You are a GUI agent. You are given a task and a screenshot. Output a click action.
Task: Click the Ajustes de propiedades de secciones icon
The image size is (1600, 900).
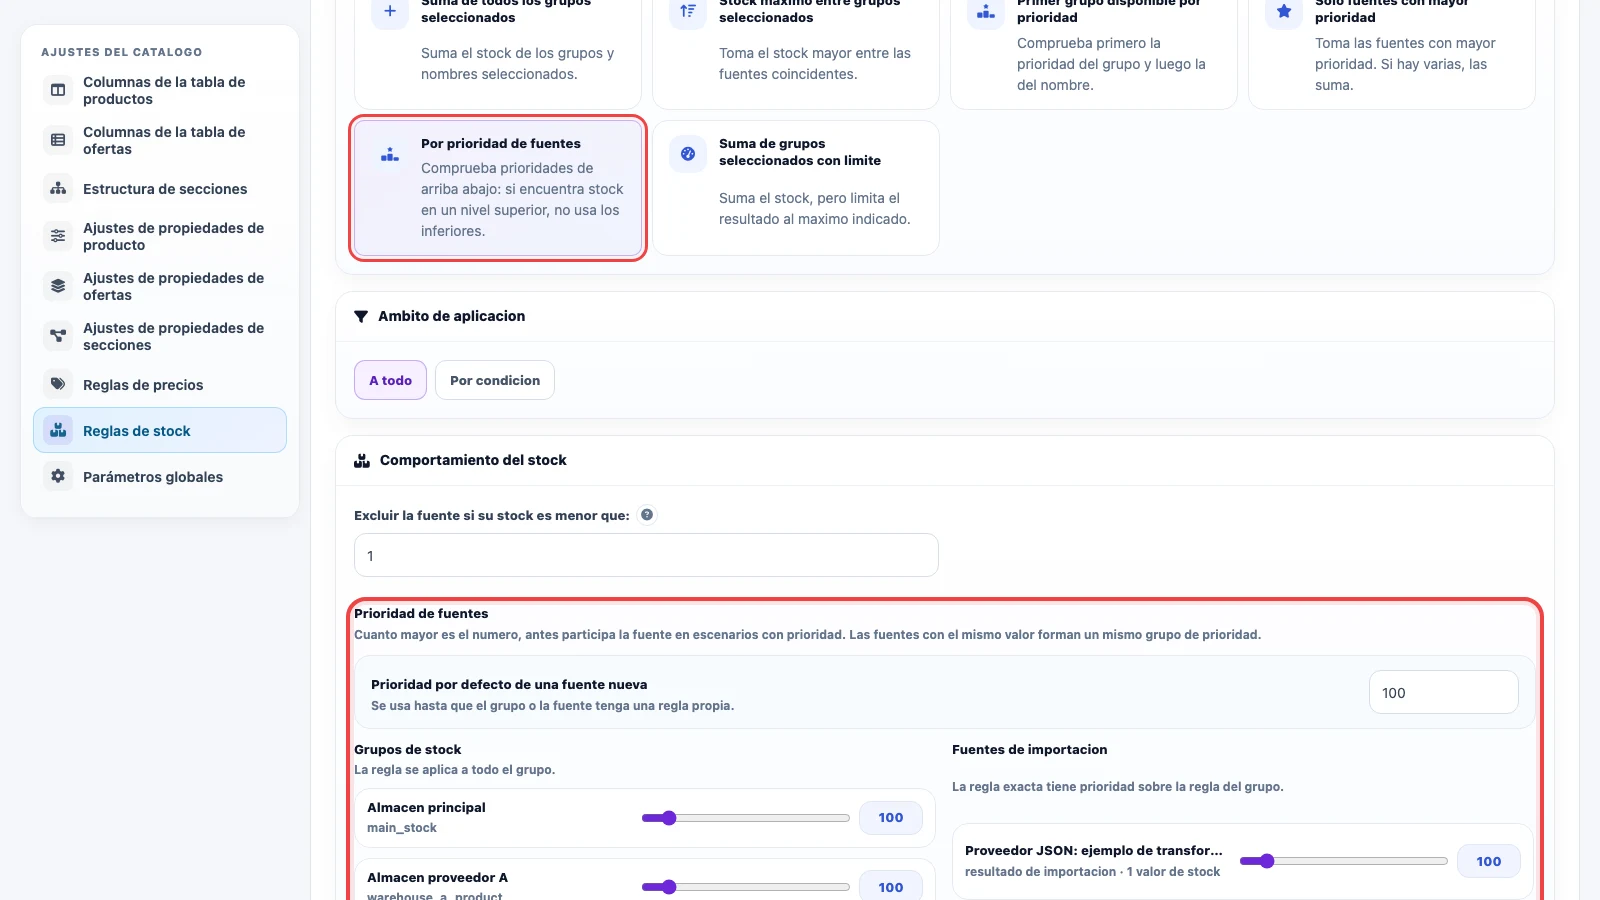pos(58,336)
